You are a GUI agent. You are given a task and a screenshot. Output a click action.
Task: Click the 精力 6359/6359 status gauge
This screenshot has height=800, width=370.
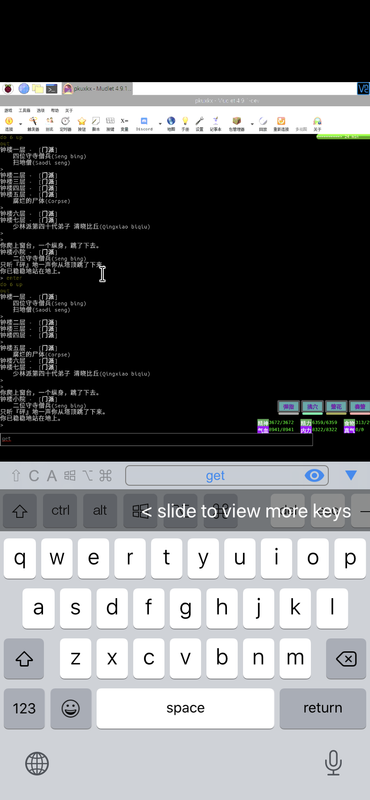point(319,422)
